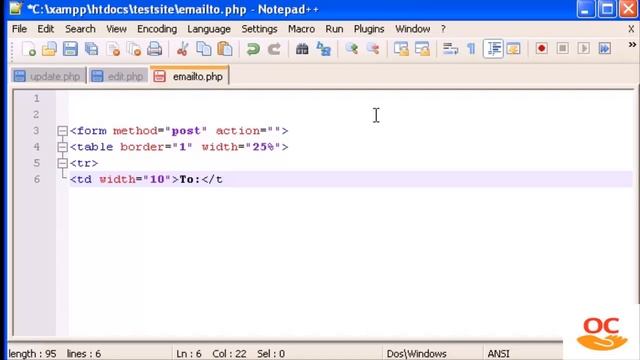Image resolution: width=640 pixels, height=360 pixels.
Task: Copy selection with the Copy icon
Action: tap(203, 49)
